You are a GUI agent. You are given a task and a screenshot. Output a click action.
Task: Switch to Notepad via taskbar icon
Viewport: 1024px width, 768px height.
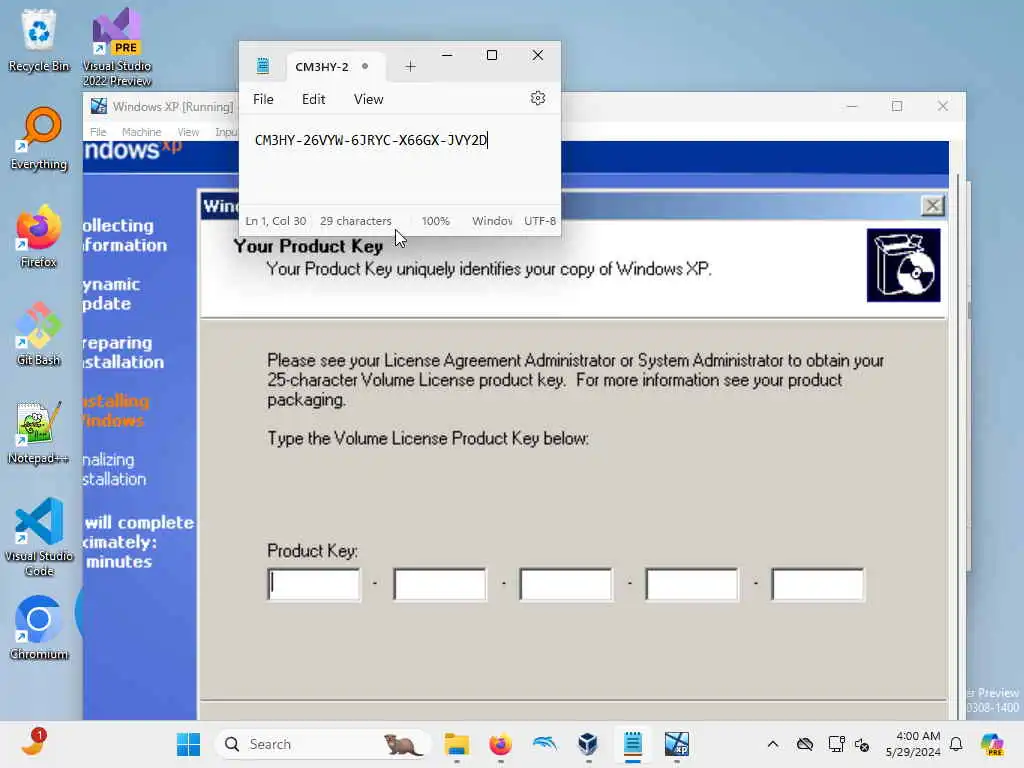click(x=632, y=744)
